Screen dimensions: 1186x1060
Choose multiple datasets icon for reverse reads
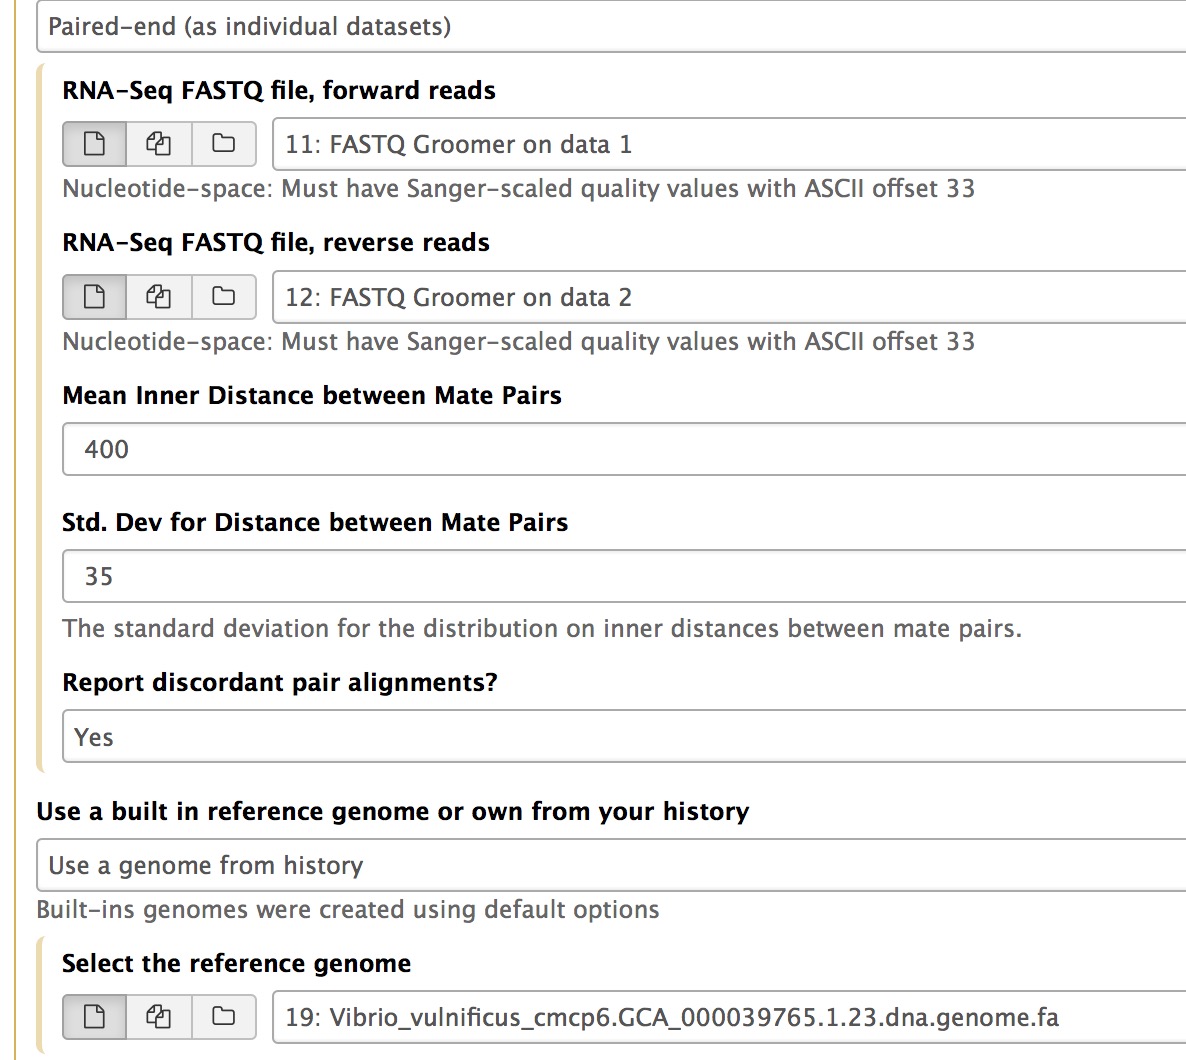[x=159, y=297]
